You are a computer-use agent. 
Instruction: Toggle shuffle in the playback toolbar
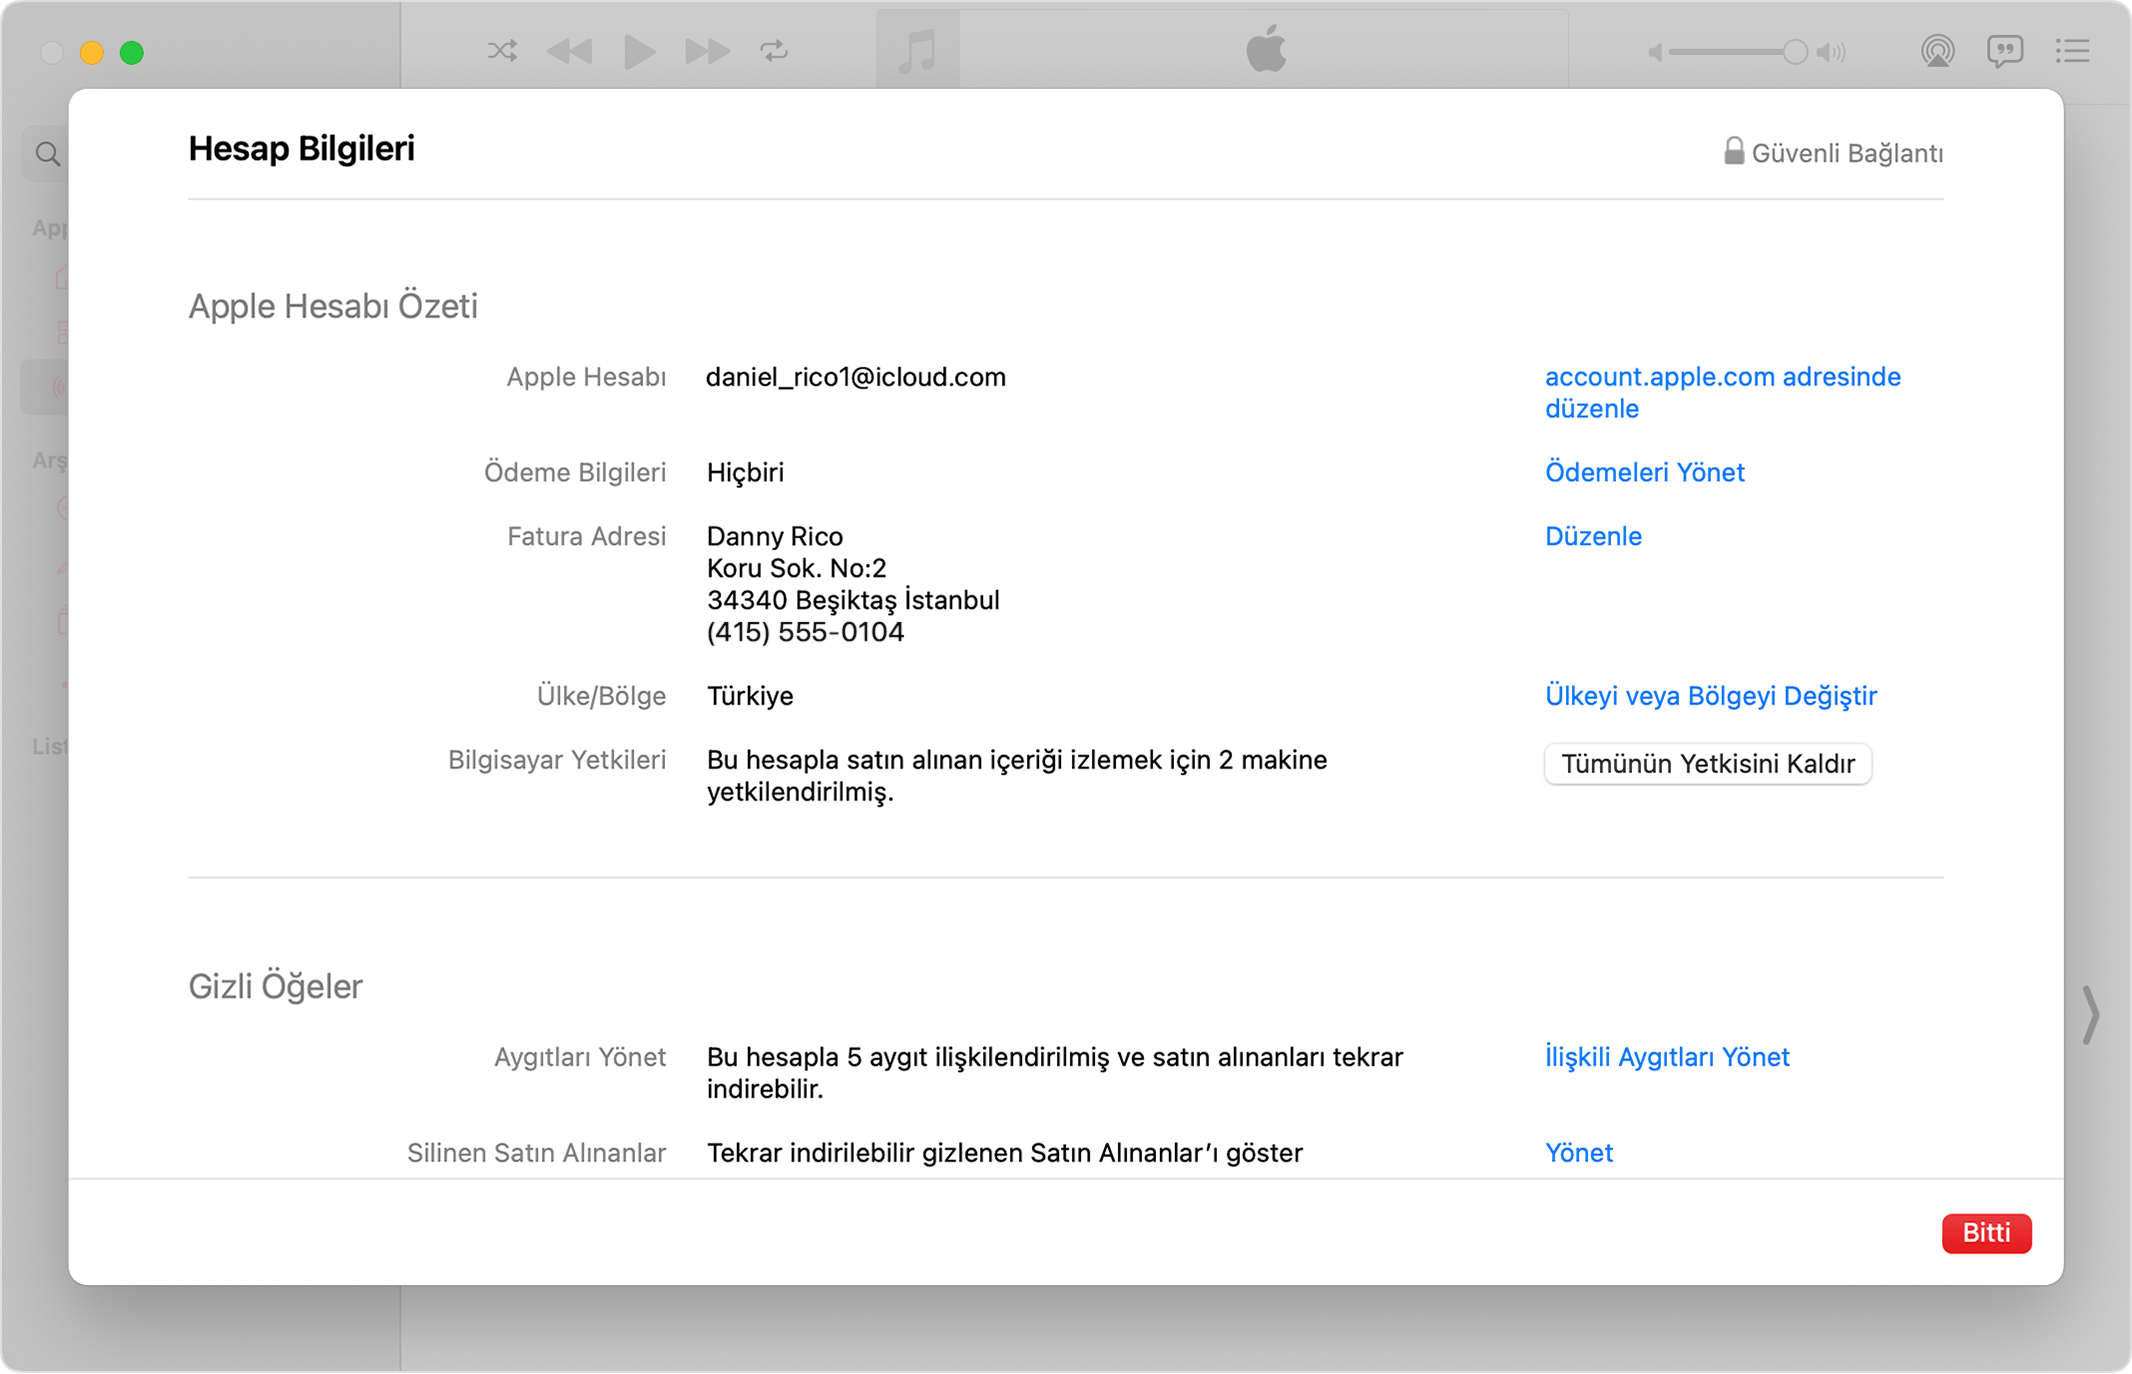tap(502, 51)
